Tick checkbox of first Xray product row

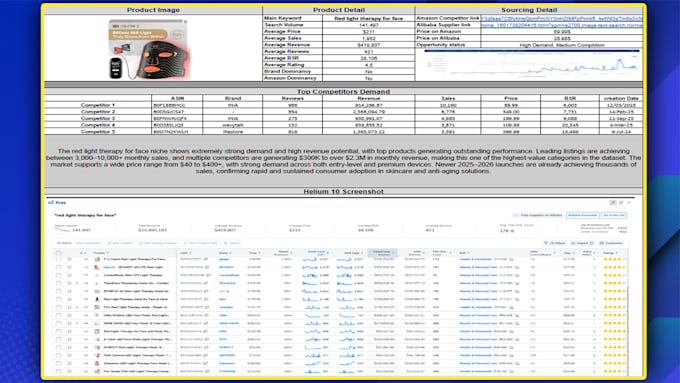click(59, 259)
